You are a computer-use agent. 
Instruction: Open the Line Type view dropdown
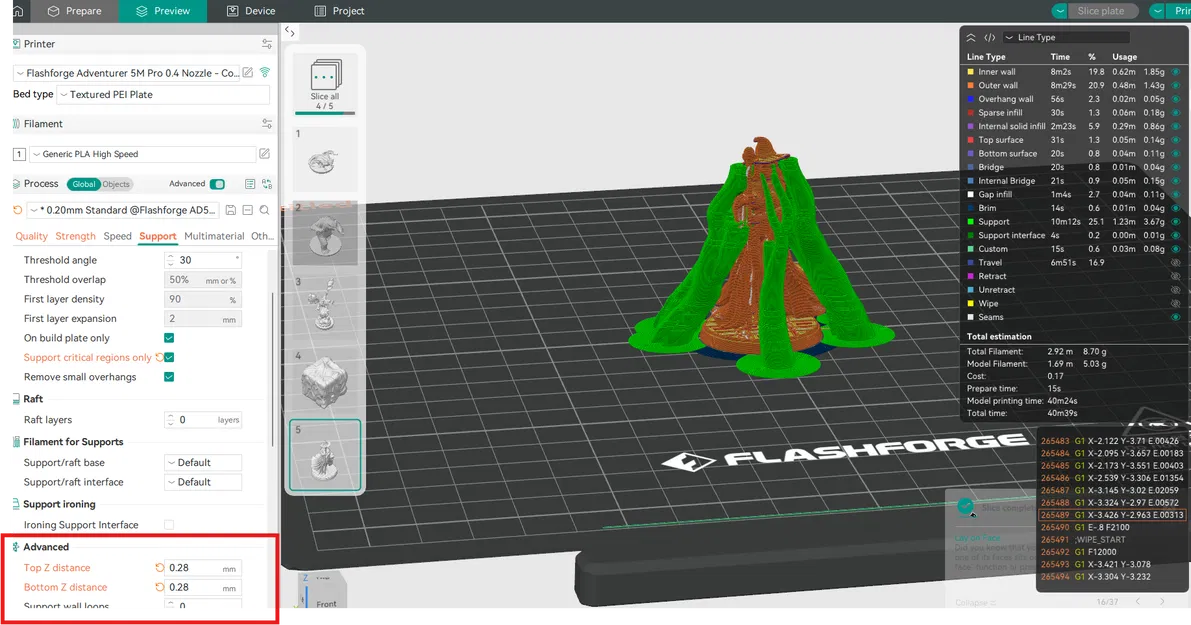point(1066,37)
